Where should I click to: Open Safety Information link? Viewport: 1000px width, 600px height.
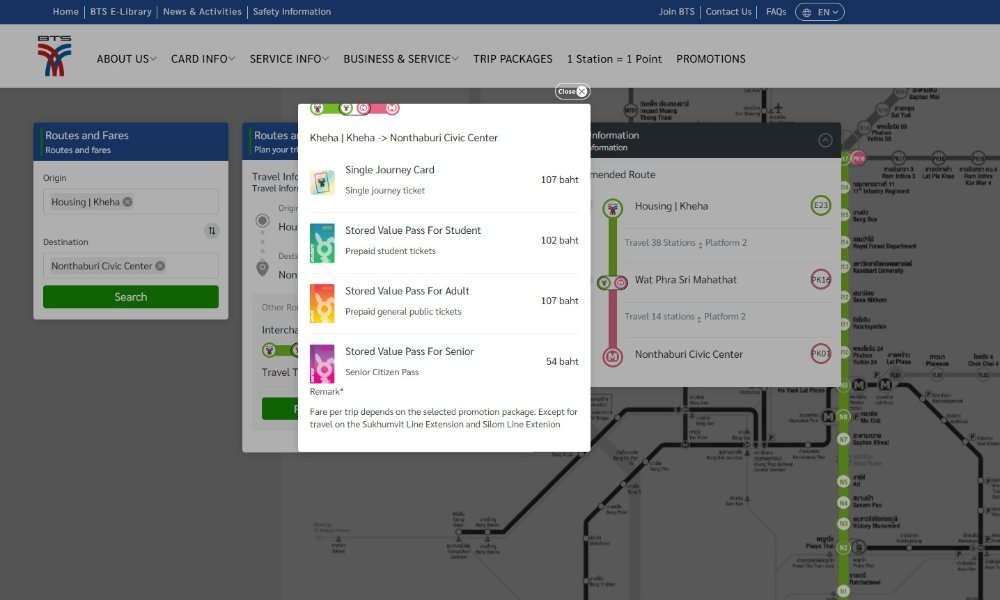pyautogui.click(x=291, y=11)
